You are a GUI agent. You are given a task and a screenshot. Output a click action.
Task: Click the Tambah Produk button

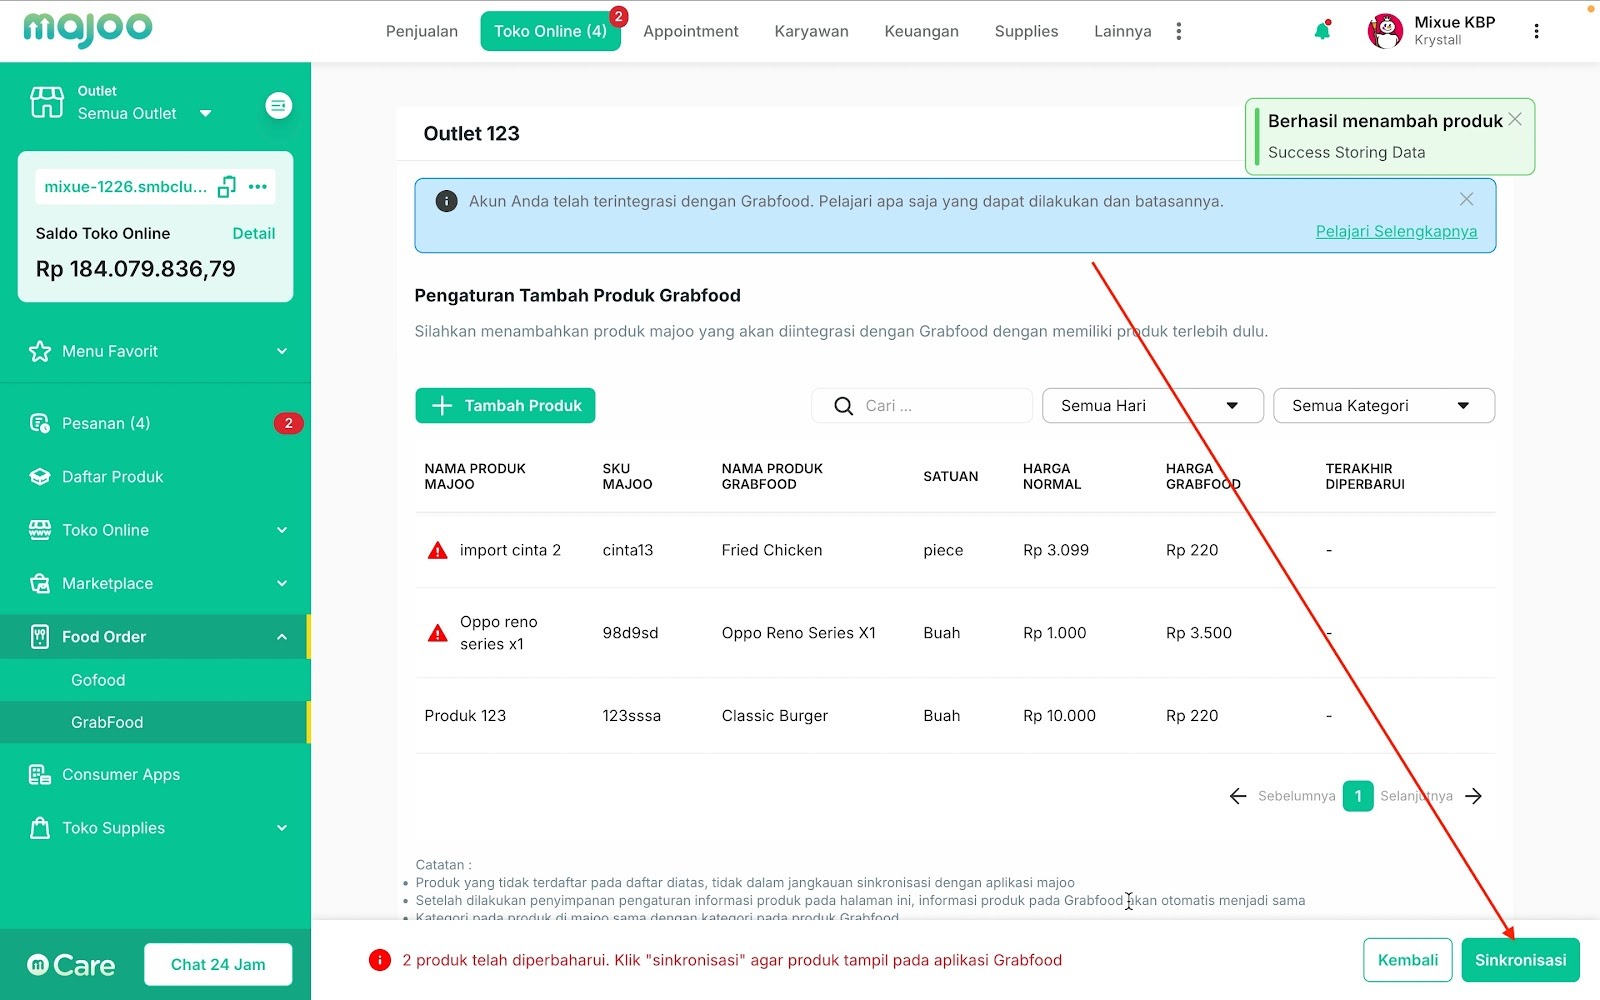click(505, 406)
